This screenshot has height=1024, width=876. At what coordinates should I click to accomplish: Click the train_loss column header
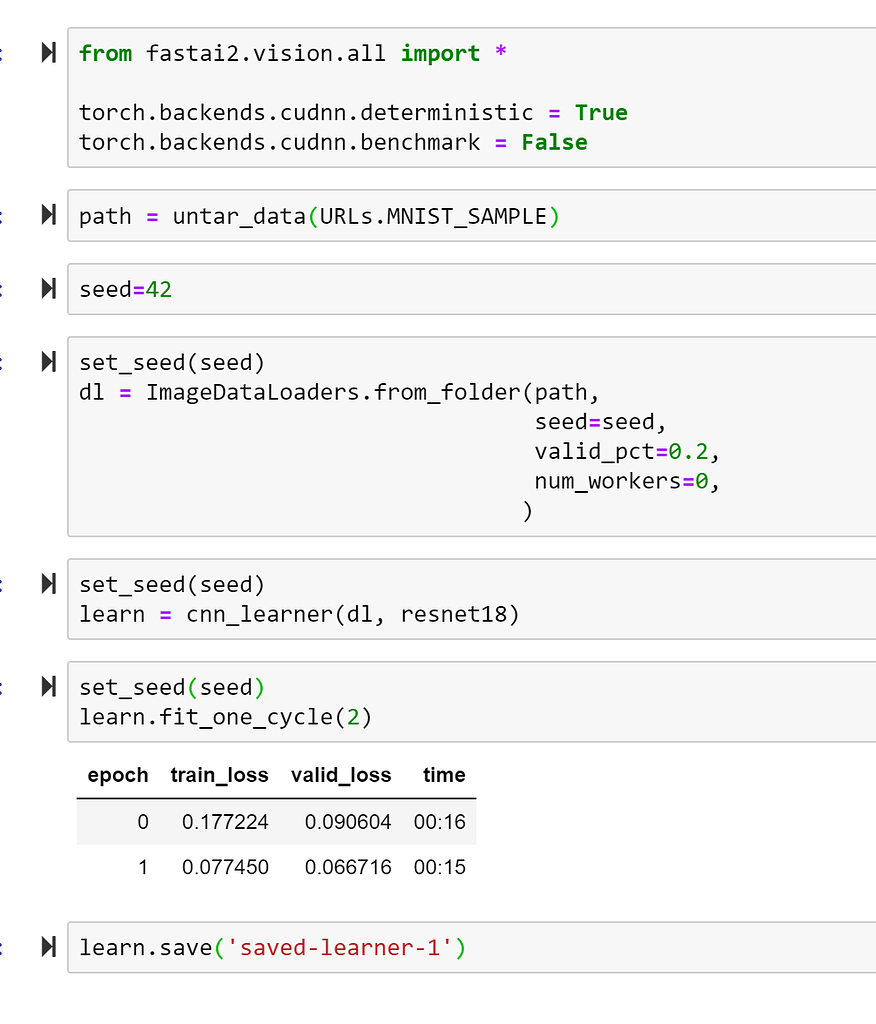tap(219, 775)
